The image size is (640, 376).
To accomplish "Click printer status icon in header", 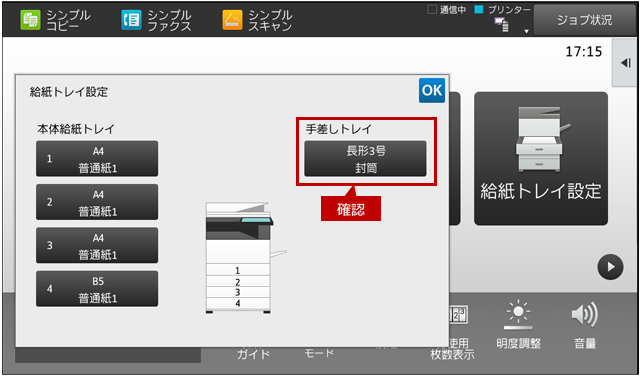I will (x=501, y=25).
